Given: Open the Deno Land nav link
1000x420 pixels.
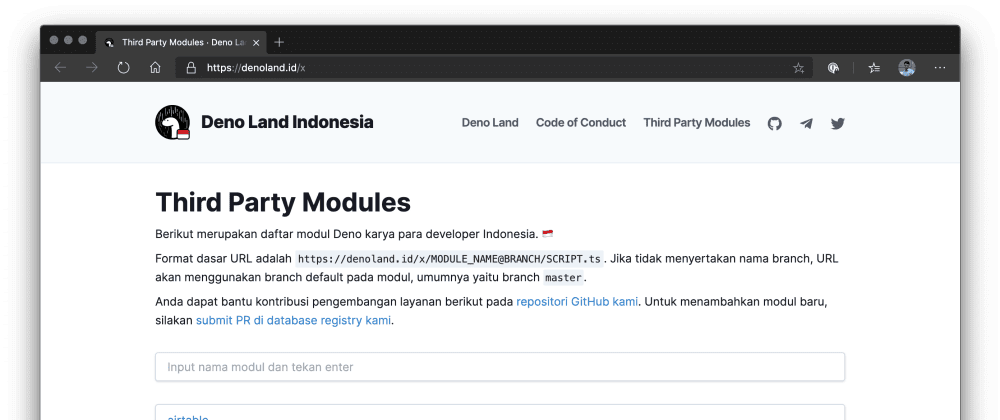Looking at the screenshot, I should point(490,122).
